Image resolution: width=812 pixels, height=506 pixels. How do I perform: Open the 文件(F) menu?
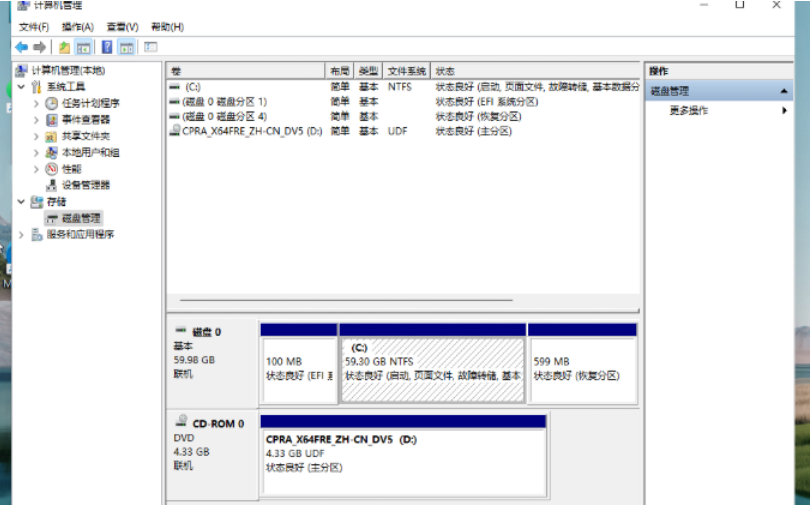34,27
